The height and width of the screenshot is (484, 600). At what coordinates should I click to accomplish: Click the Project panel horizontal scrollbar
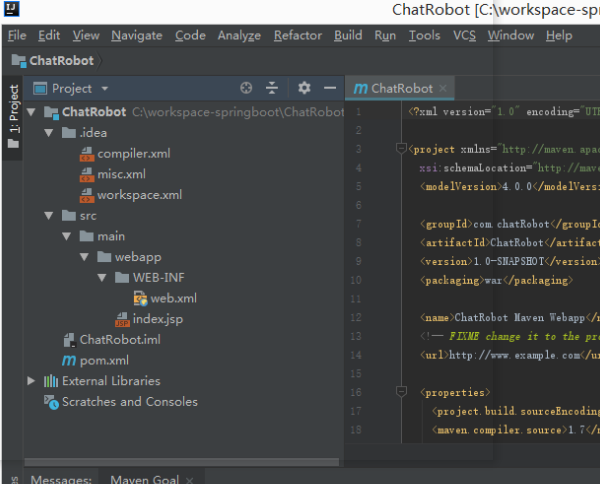point(182,462)
